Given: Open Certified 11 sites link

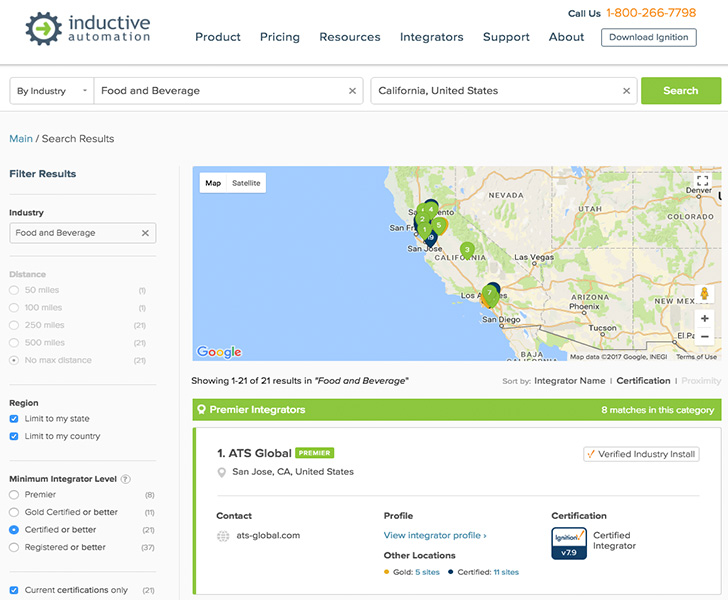Looking at the screenshot, I should pos(506,572).
